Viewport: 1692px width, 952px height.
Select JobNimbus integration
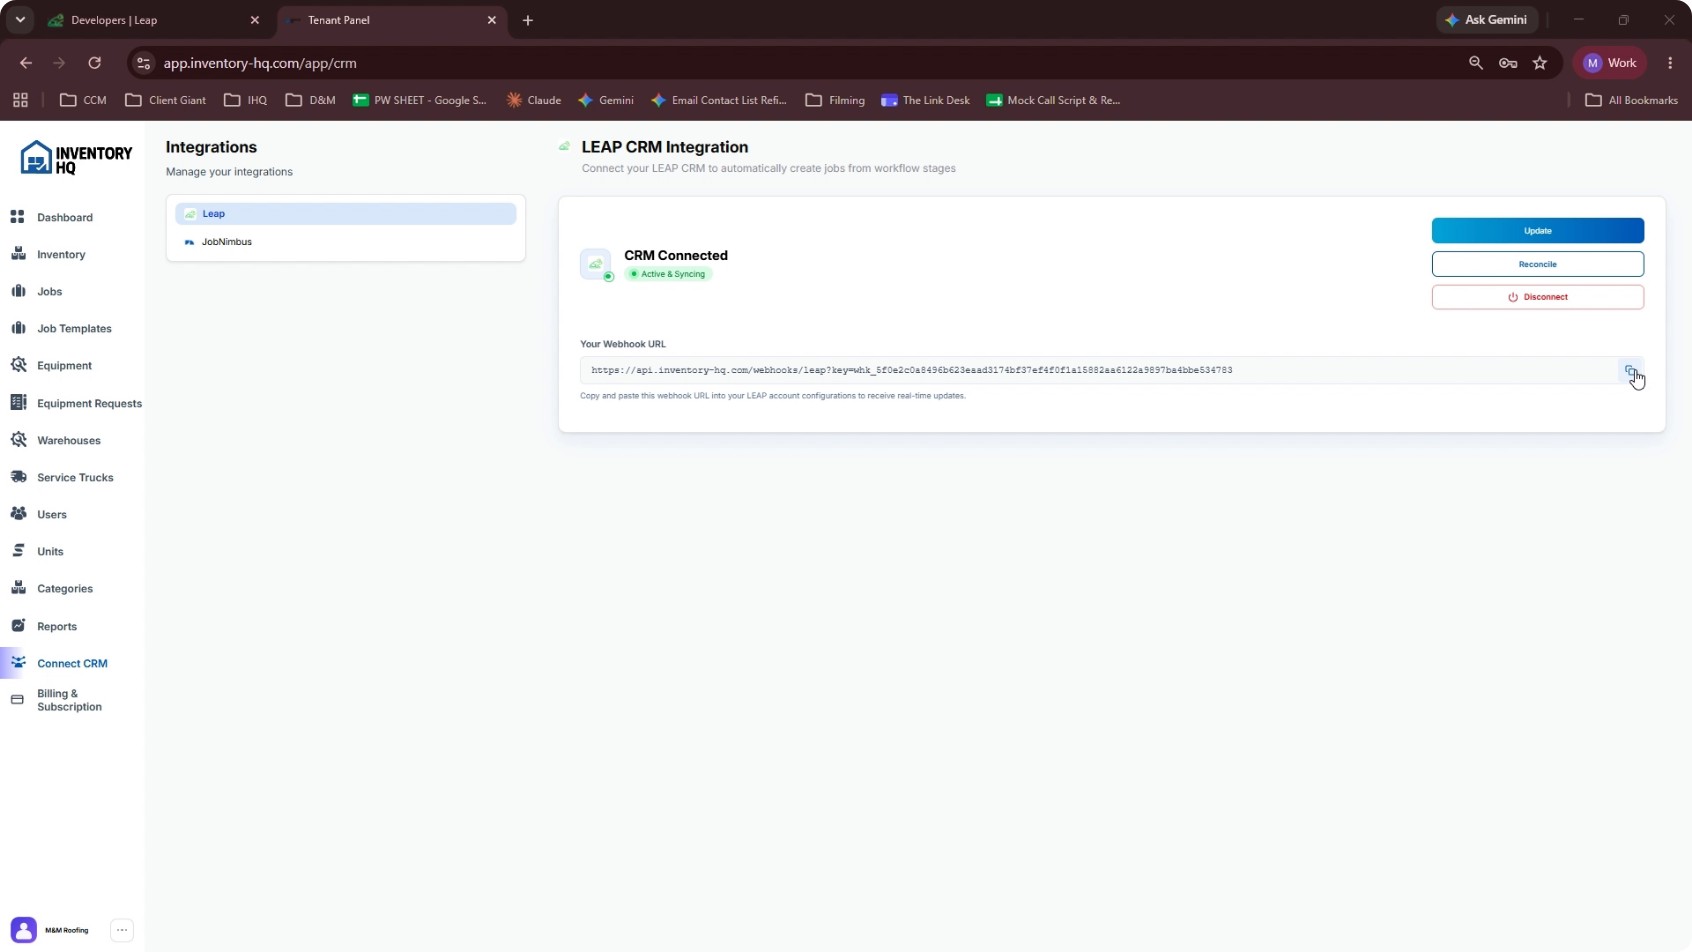point(345,242)
